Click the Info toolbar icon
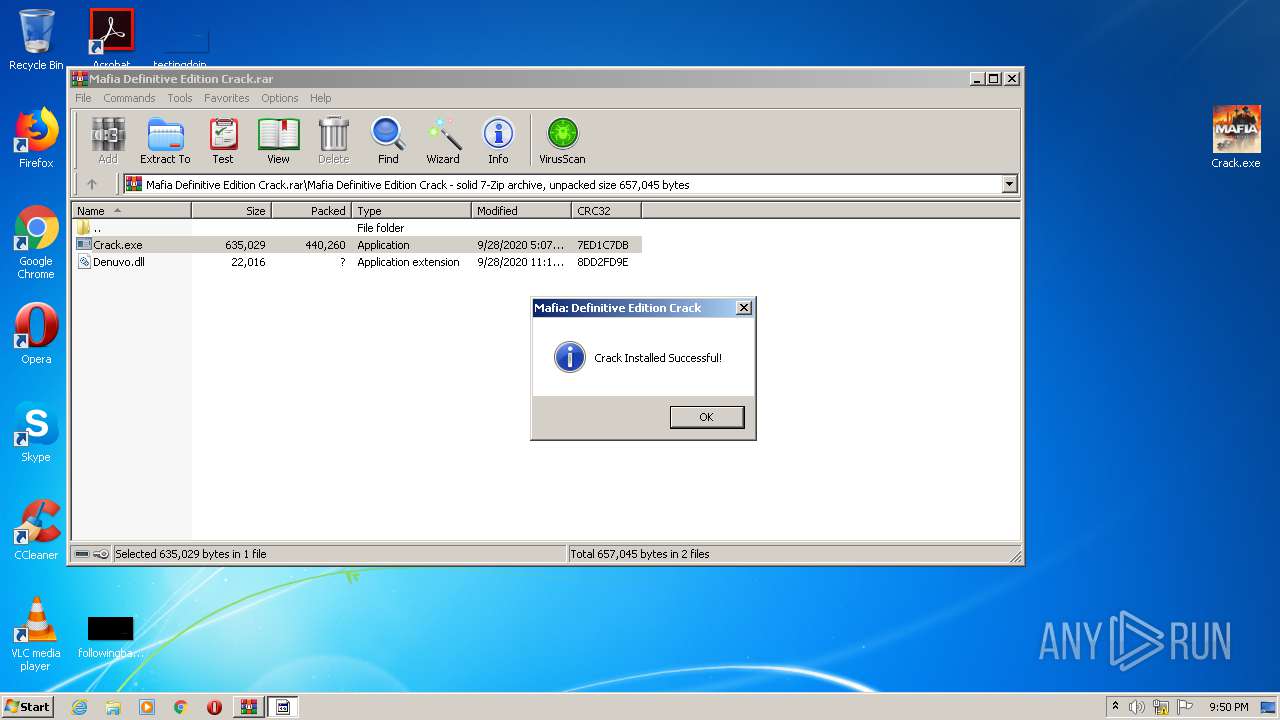 pos(498,141)
